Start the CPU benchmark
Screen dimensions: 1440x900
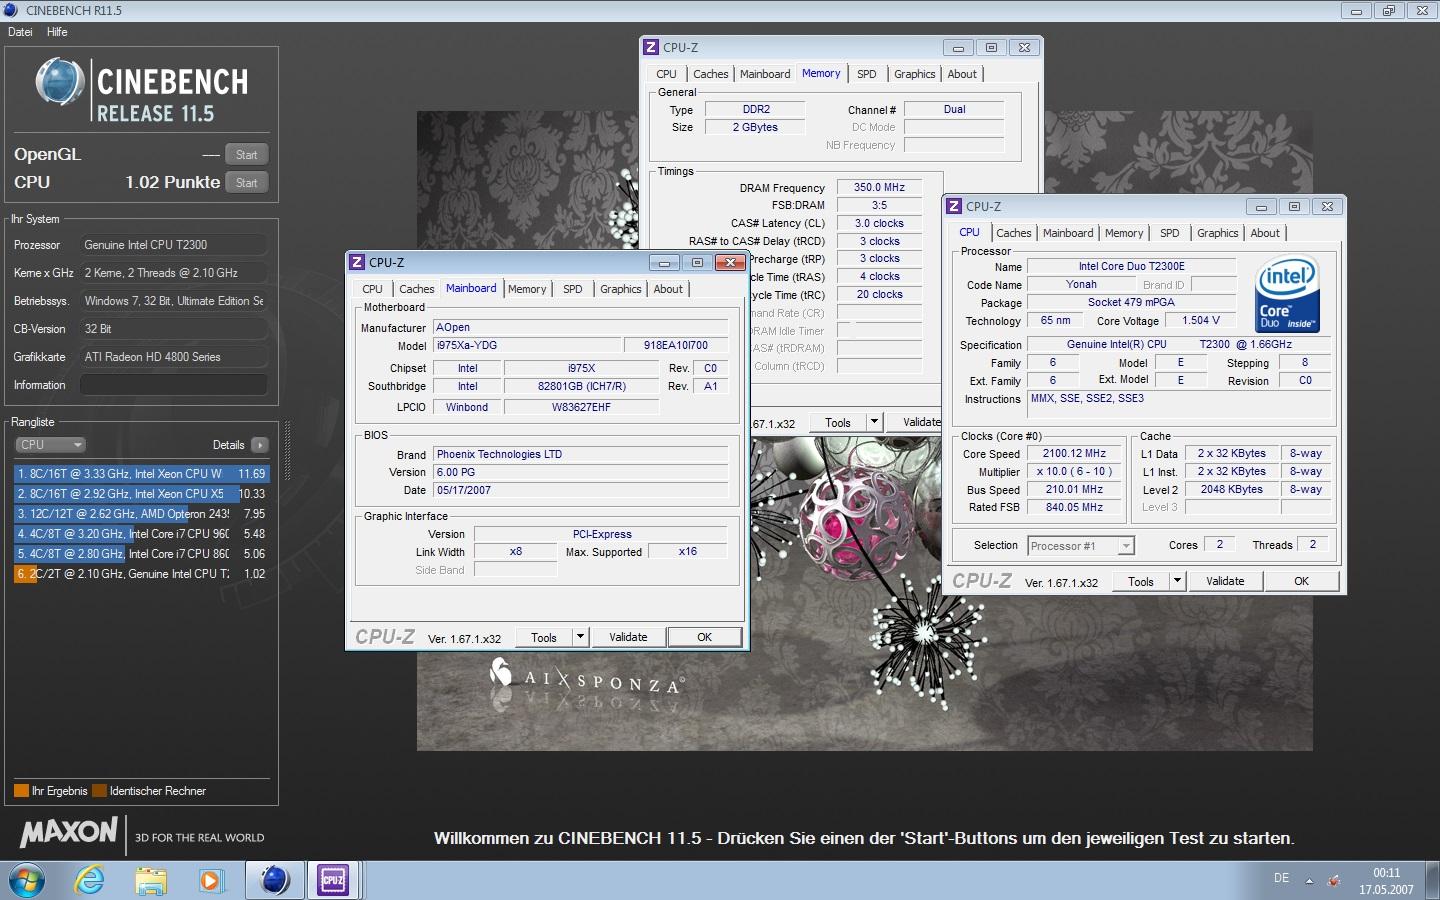(247, 183)
